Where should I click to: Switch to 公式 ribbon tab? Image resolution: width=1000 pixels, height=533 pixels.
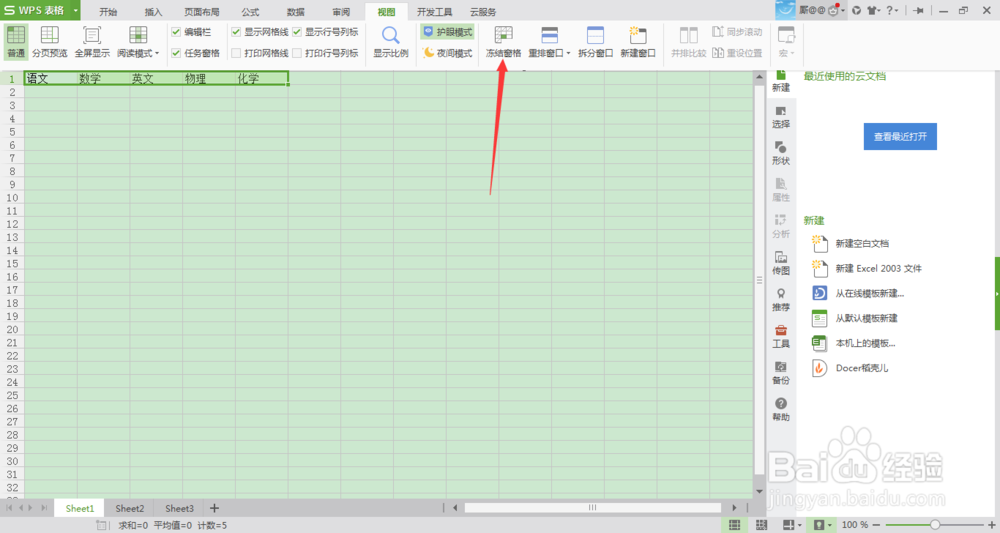(x=250, y=12)
